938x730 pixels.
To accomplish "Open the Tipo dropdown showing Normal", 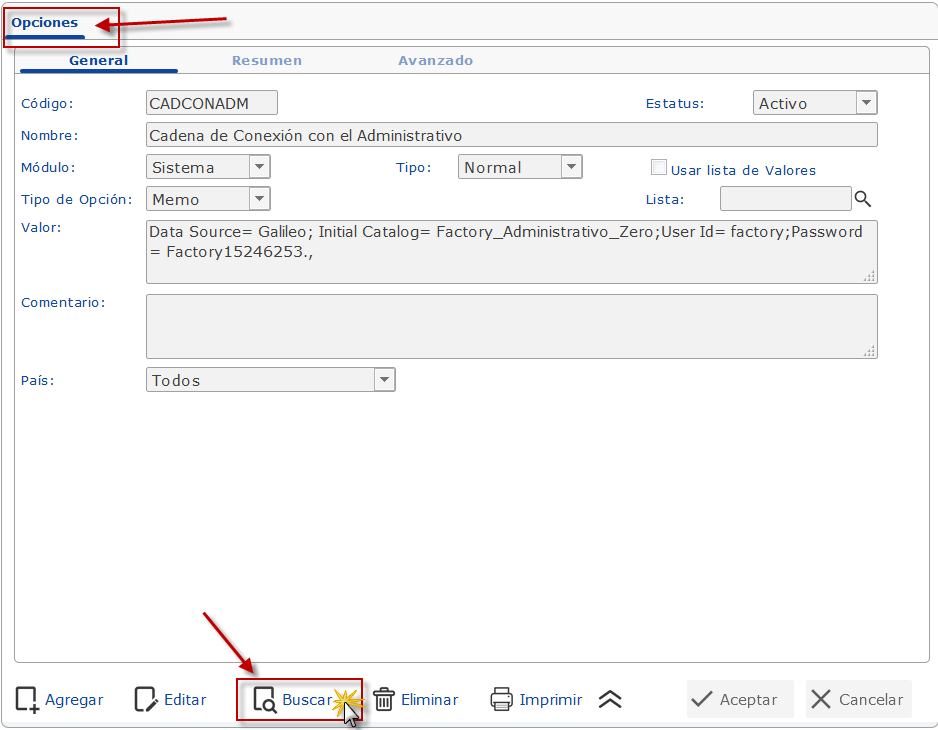I will 571,167.
